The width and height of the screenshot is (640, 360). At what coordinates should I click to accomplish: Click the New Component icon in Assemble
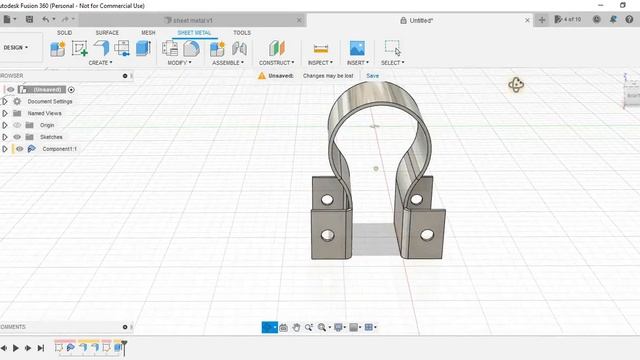pyautogui.click(x=217, y=49)
